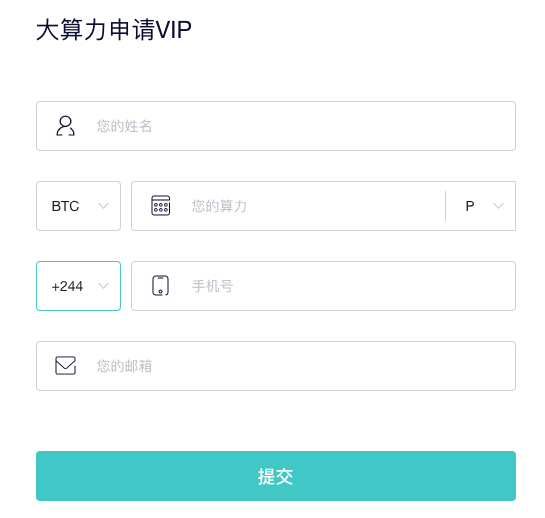This screenshot has width=545, height=518.
Task: Focus the 手机号 phone number field
Action: coord(323,286)
